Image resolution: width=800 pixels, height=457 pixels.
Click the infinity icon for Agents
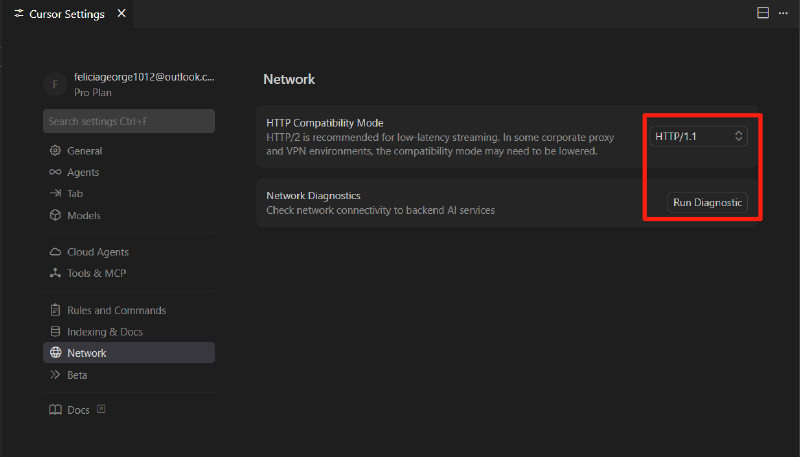[55, 172]
